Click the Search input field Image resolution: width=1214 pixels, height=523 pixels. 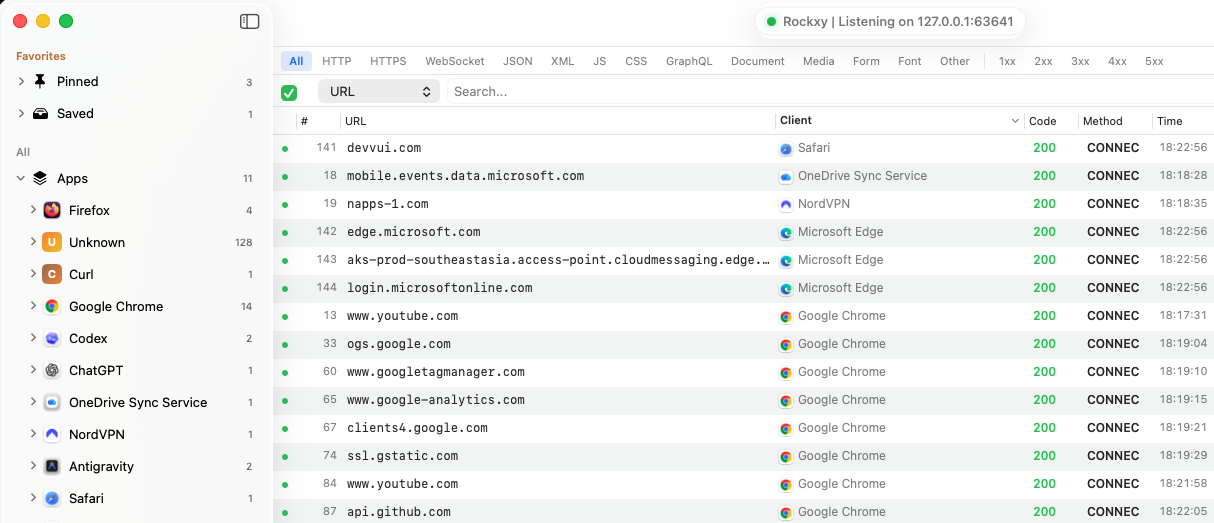click(x=828, y=91)
